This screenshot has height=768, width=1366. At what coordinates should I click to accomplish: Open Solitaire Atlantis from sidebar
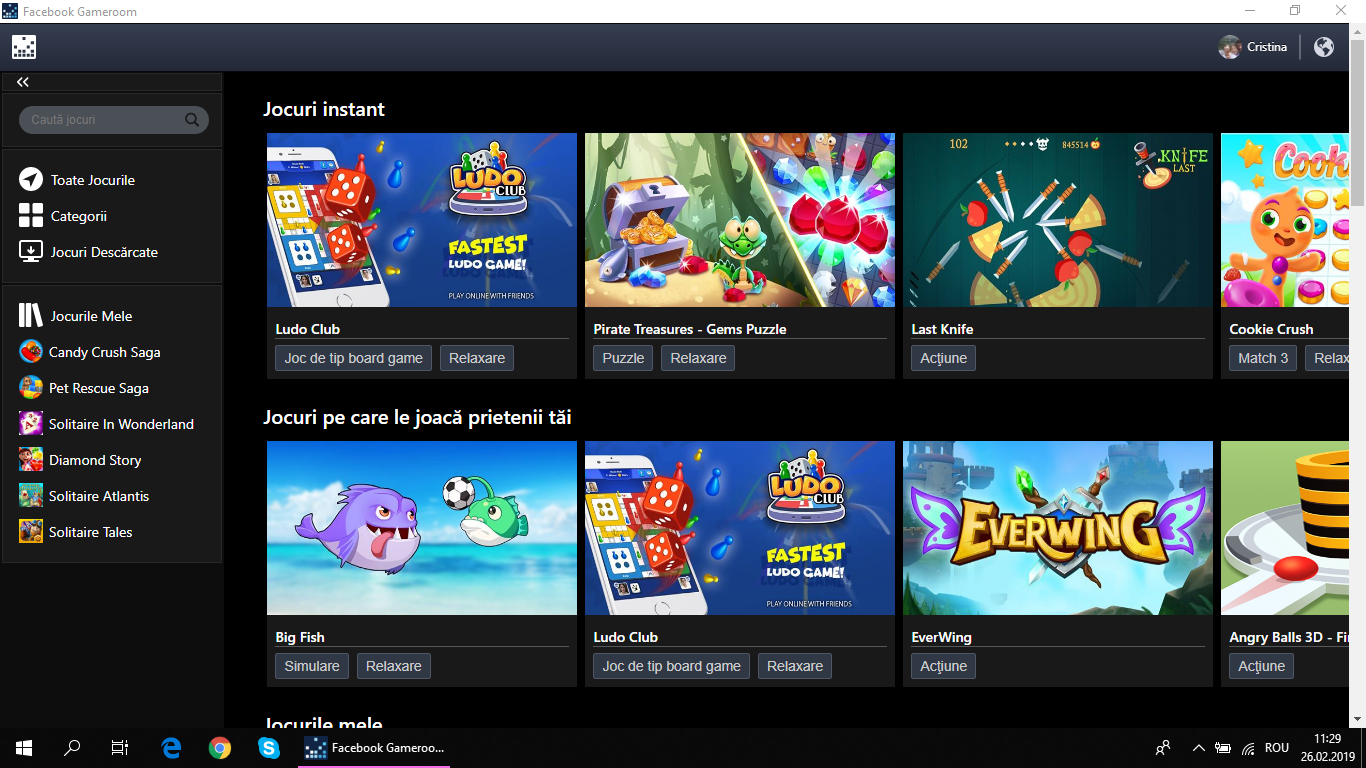click(x=99, y=496)
